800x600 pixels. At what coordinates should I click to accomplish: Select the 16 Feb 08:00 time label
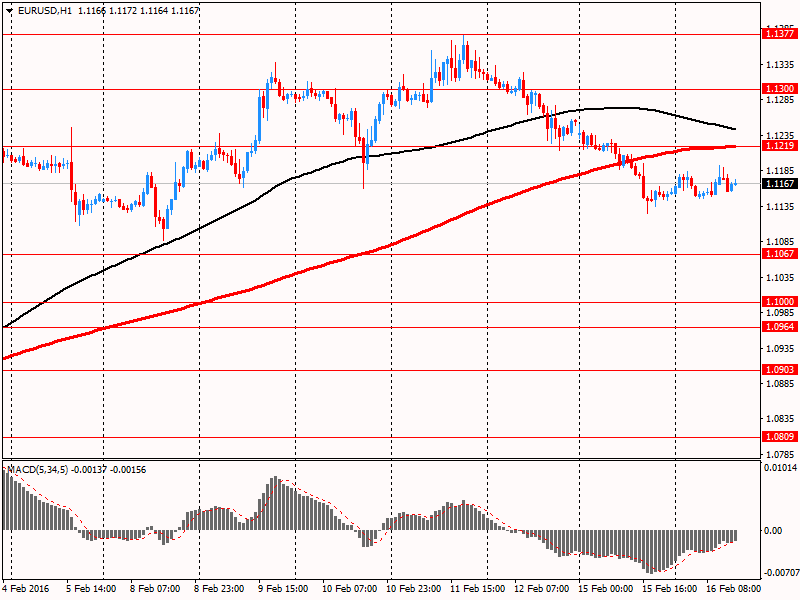tap(734, 588)
